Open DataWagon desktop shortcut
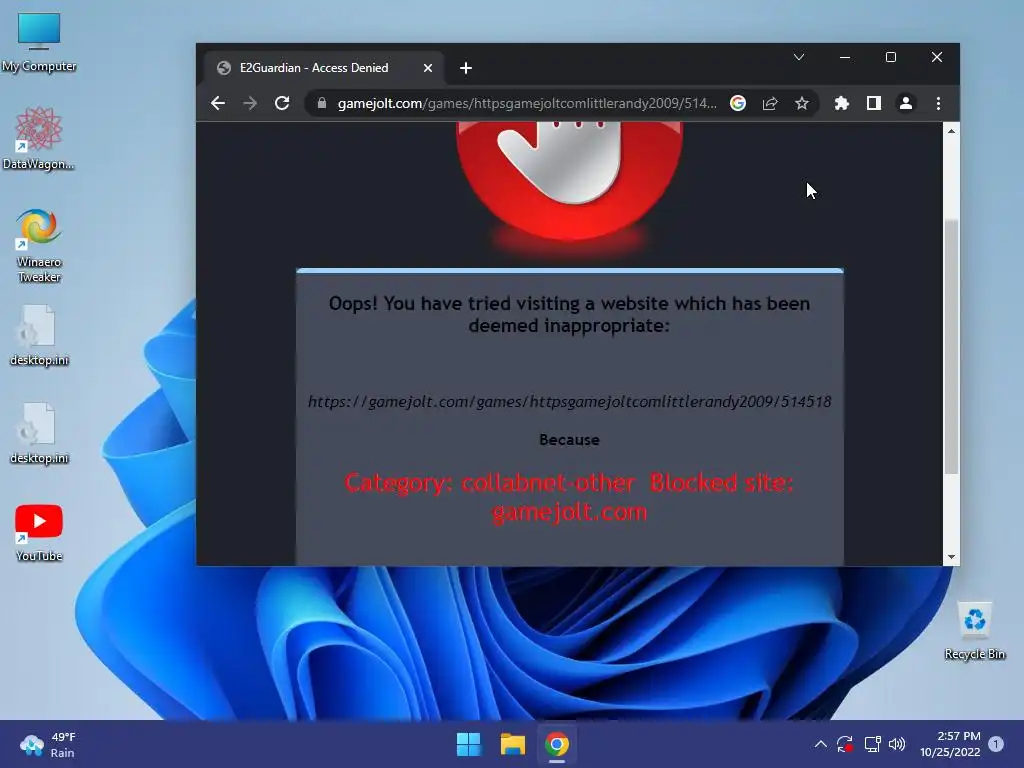 39,138
